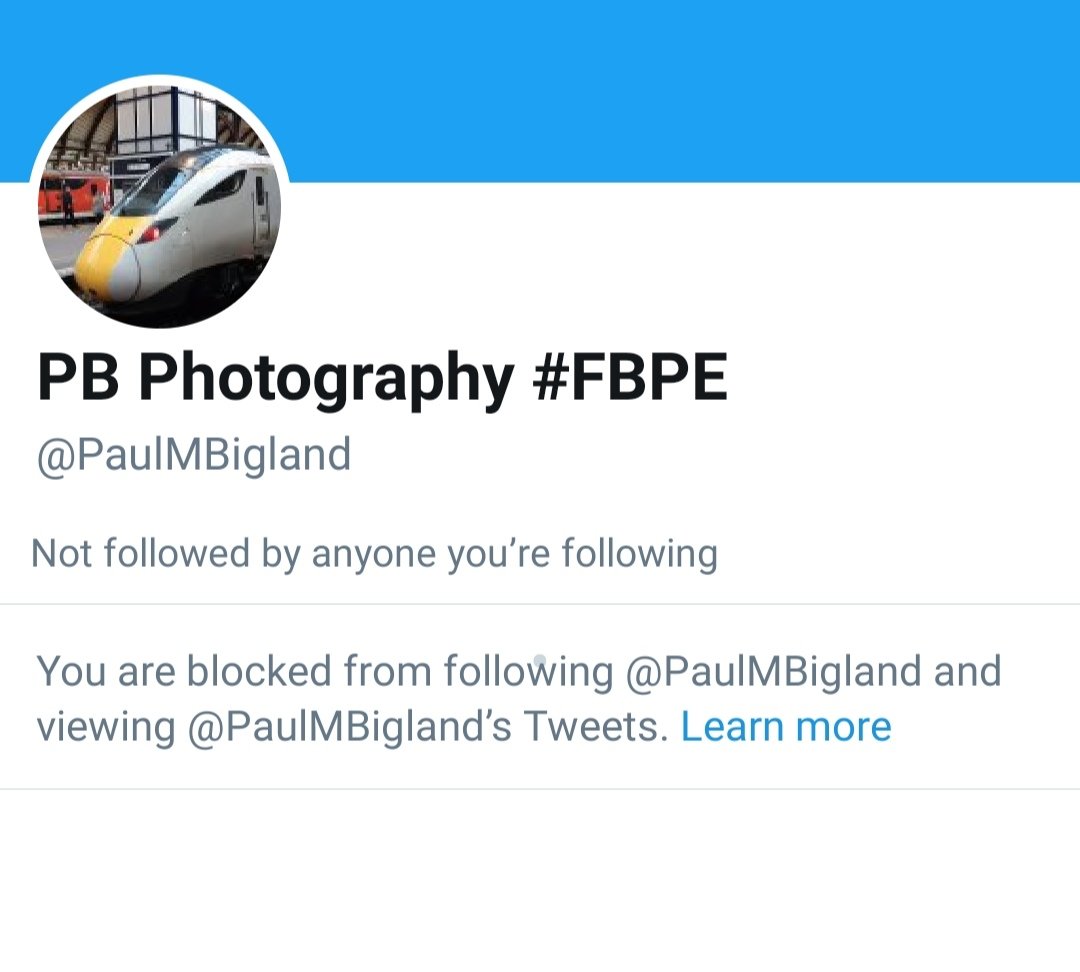Click the empty area below blocked notice

(x=540, y=880)
